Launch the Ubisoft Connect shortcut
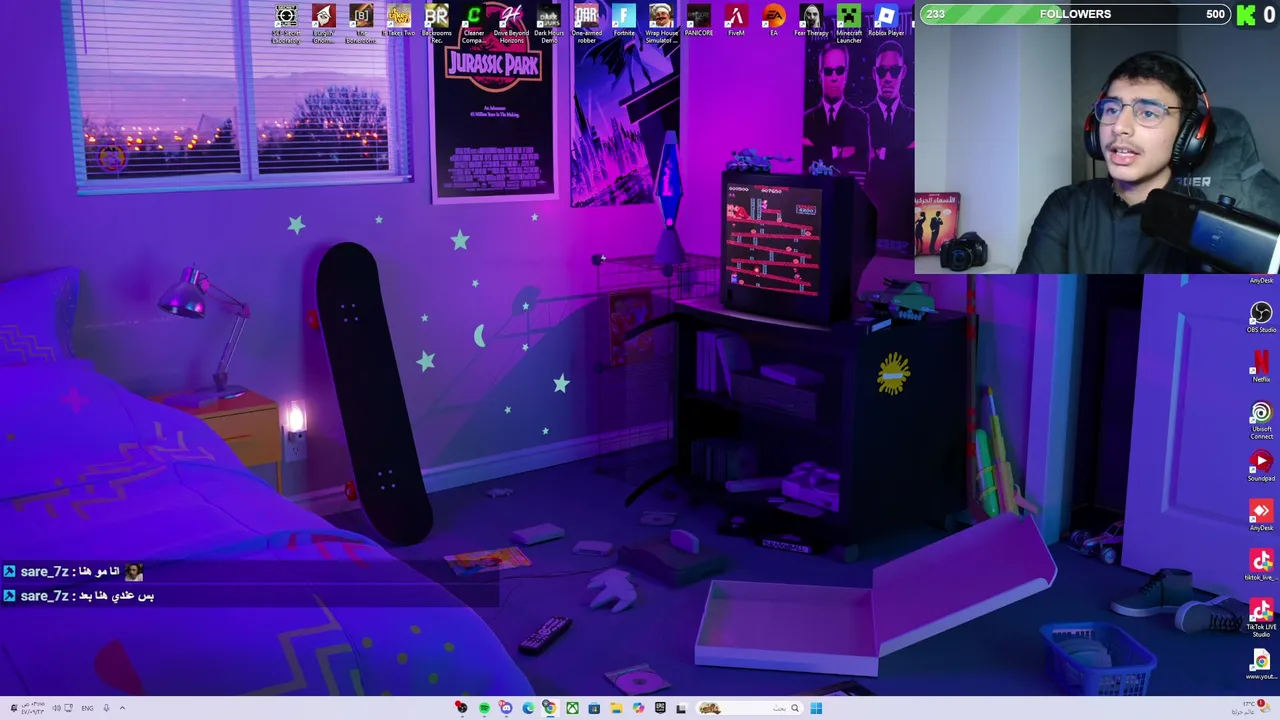Viewport: 1280px width, 720px height. point(1261,420)
